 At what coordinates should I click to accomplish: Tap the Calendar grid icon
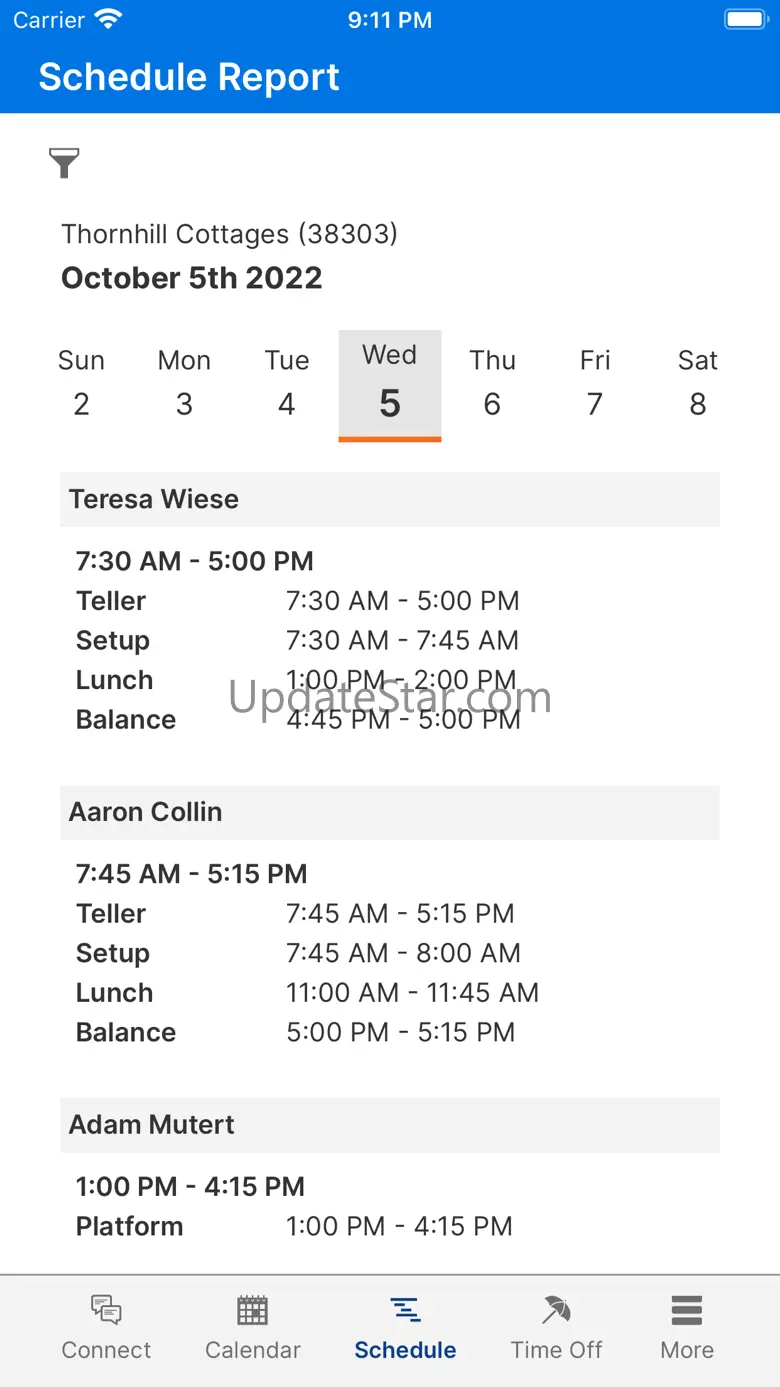pyautogui.click(x=252, y=1309)
